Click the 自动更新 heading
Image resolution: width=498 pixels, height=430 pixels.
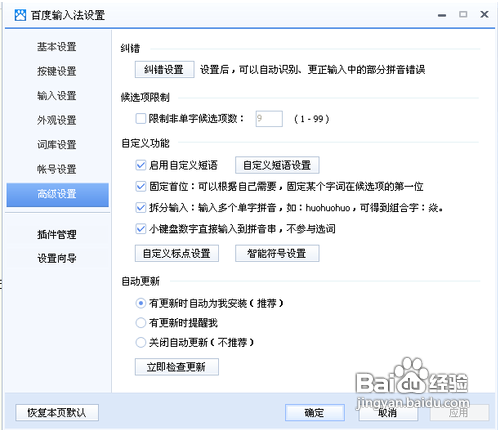140,281
